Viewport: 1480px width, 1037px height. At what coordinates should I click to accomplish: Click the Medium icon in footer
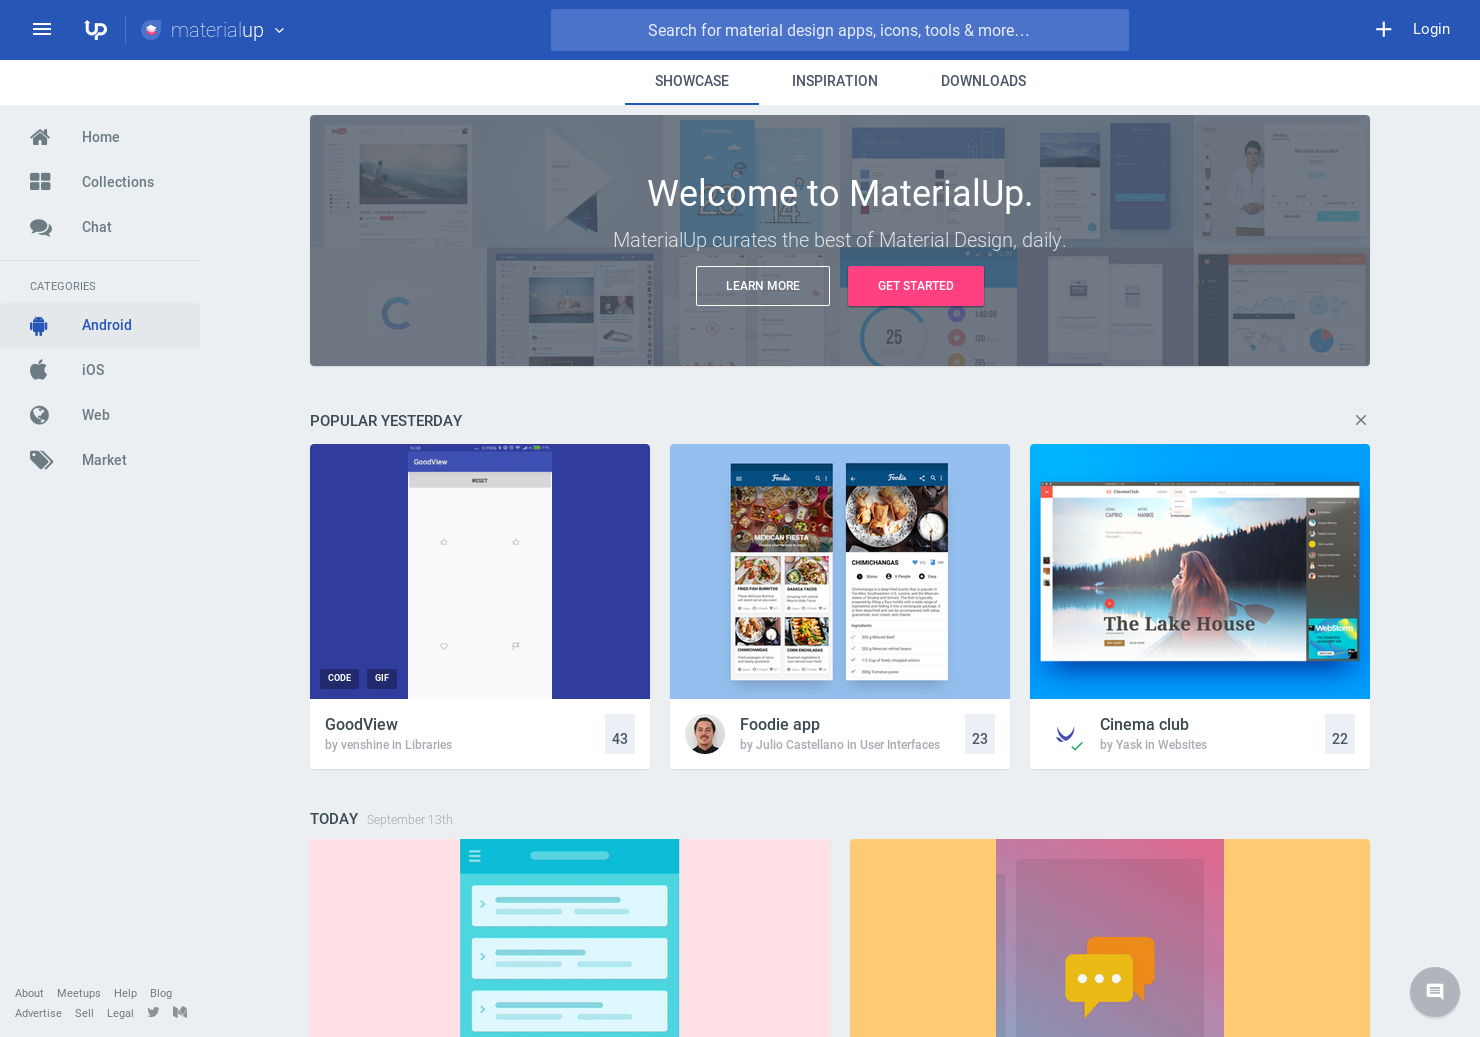coord(180,1012)
